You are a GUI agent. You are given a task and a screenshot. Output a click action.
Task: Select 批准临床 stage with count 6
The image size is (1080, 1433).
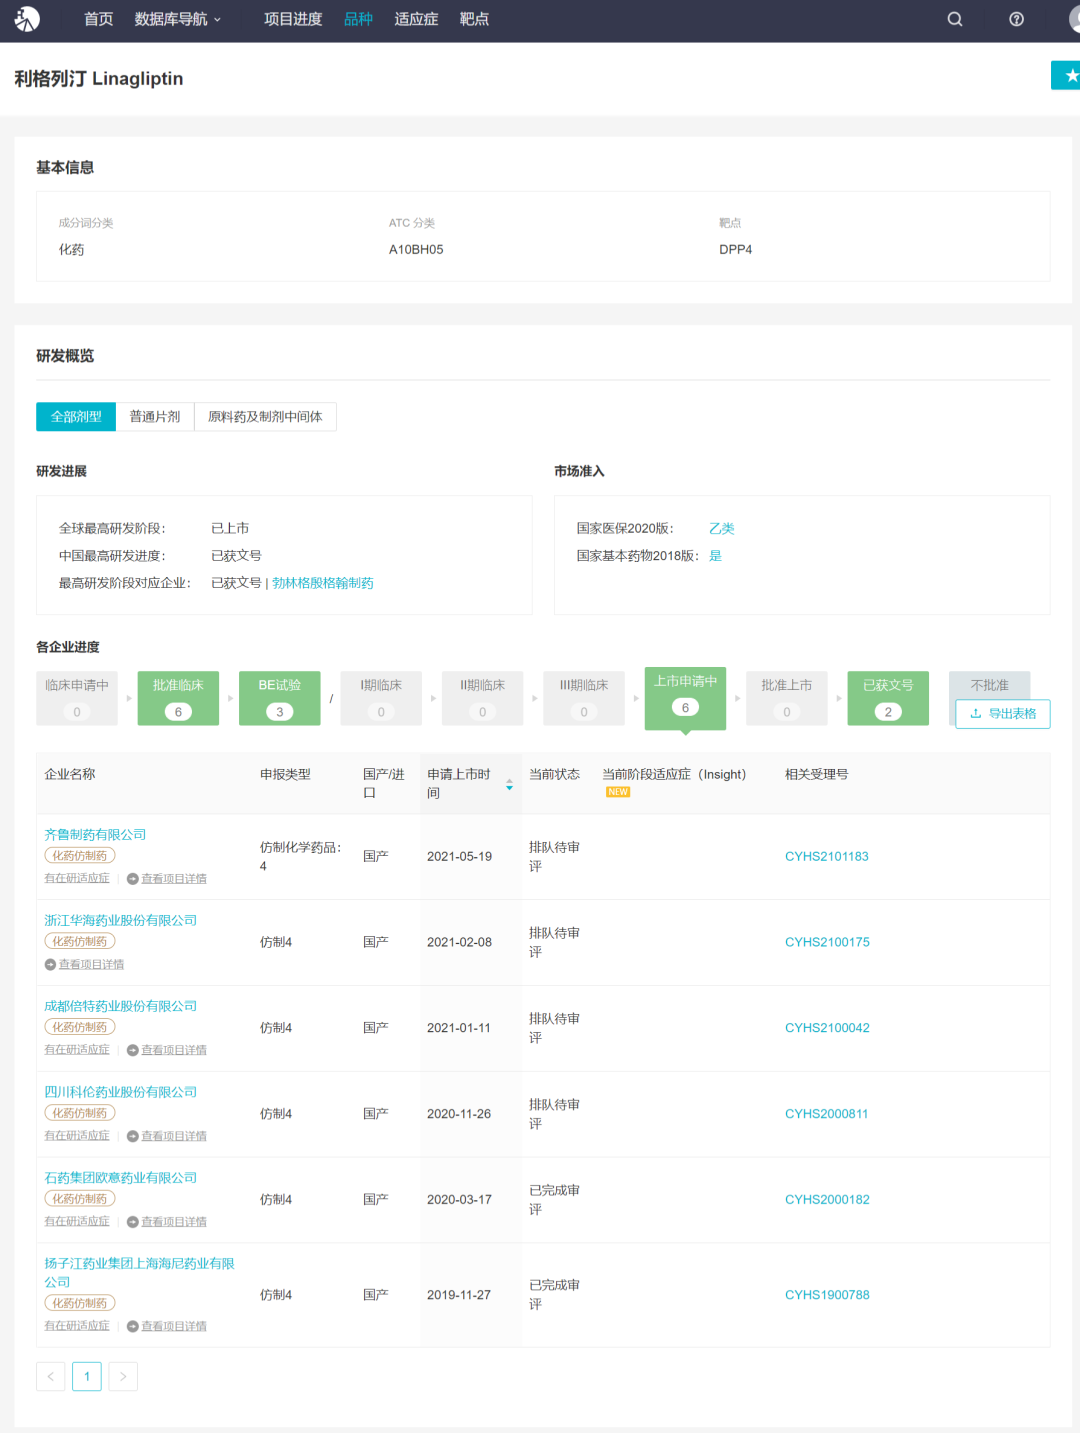178,698
